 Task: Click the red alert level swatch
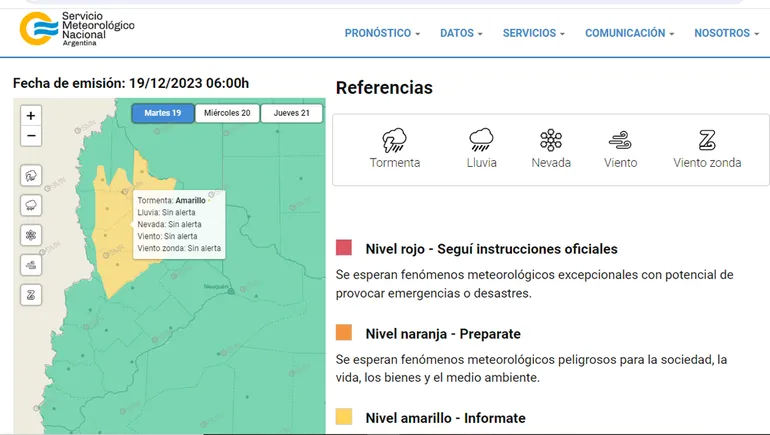coord(344,247)
